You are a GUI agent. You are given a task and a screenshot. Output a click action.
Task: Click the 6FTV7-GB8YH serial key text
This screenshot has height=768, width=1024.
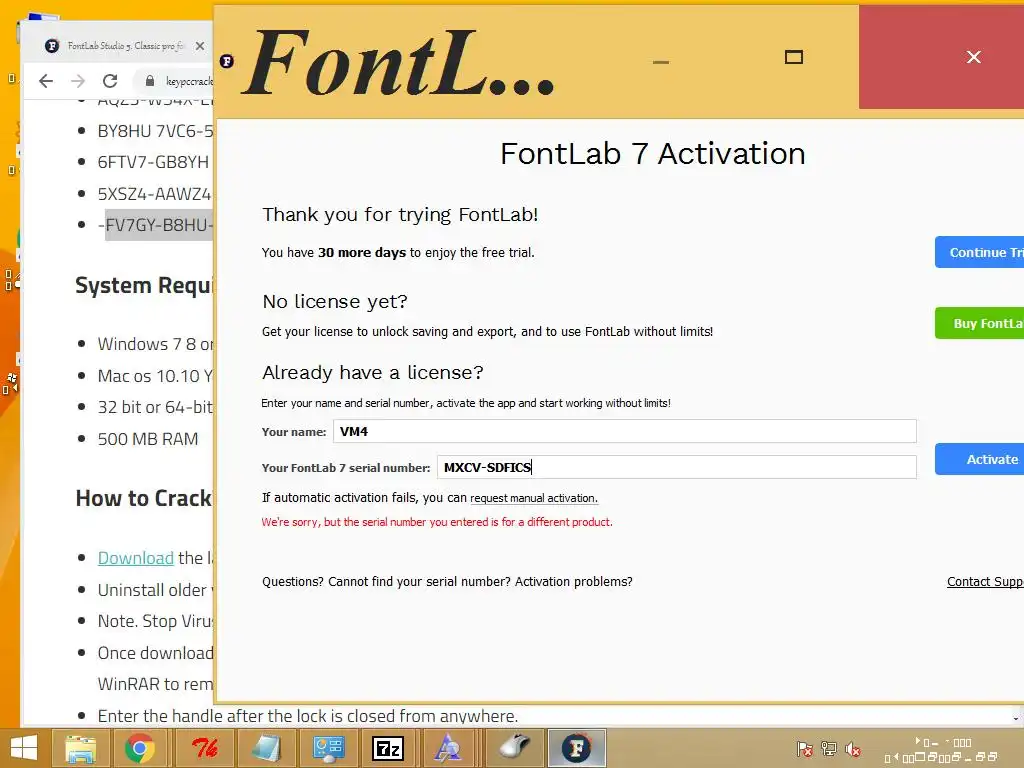[x=153, y=162]
